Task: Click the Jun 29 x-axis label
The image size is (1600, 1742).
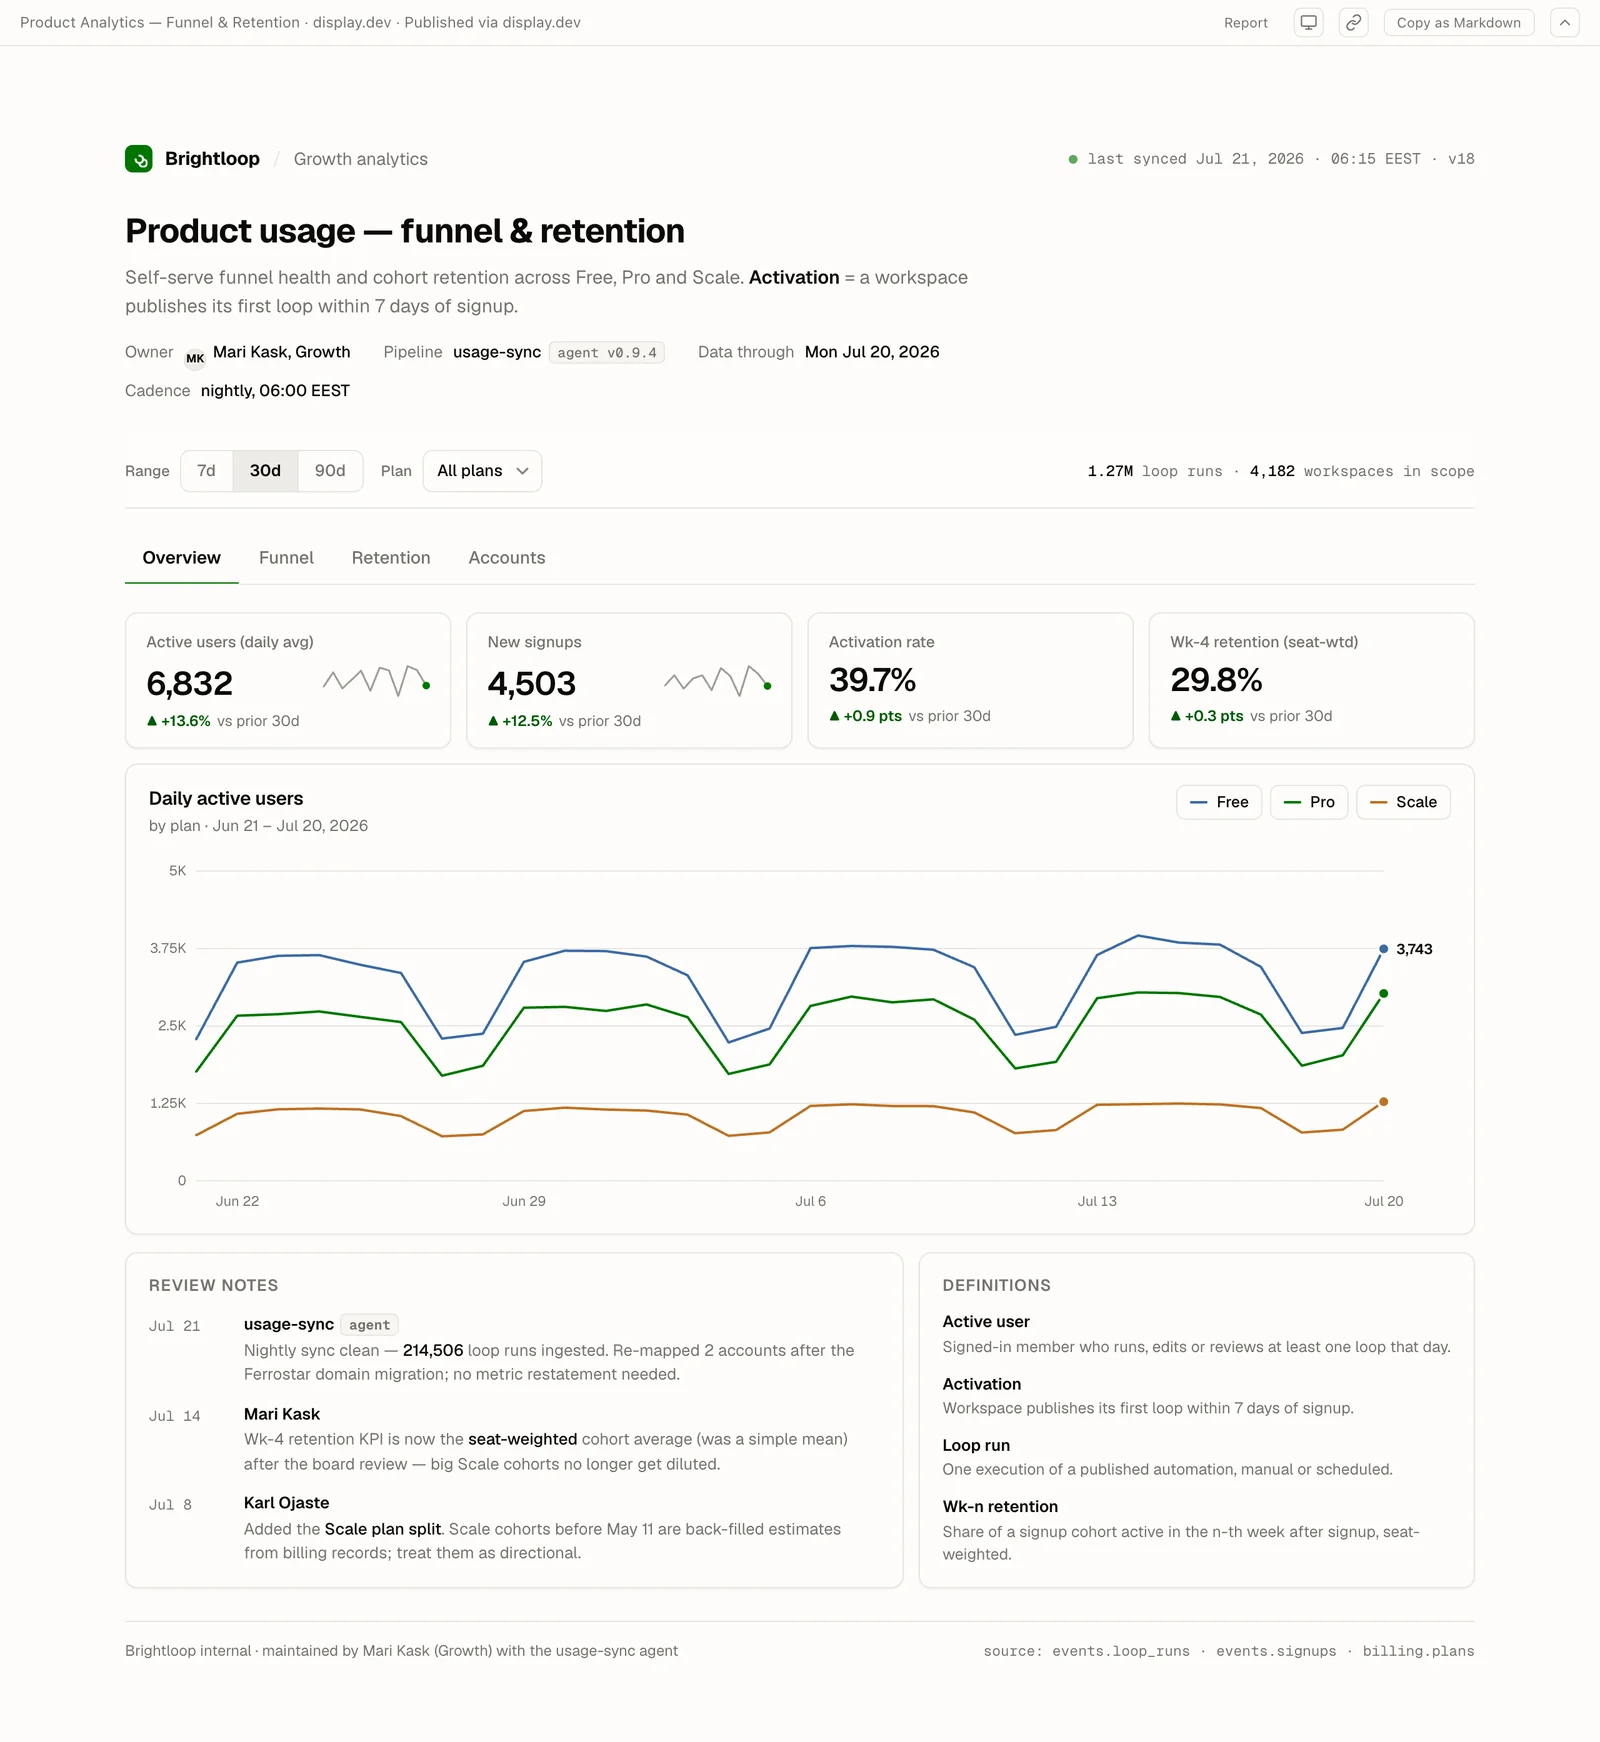Action: 524,1201
